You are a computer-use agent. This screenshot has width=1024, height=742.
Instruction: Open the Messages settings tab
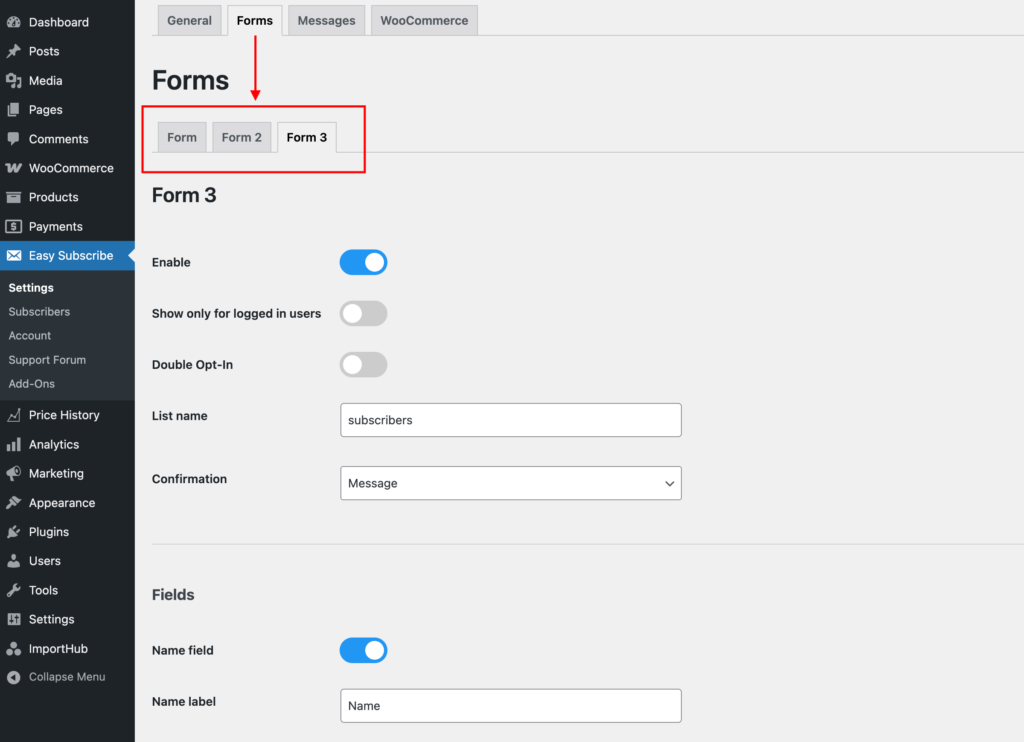326,20
